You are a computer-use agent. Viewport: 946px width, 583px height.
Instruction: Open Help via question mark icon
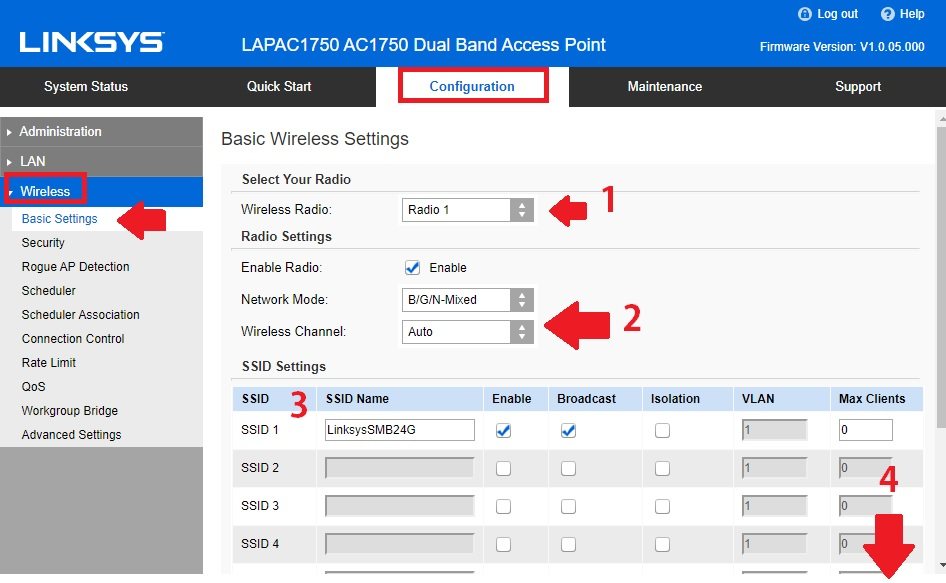[887, 14]
